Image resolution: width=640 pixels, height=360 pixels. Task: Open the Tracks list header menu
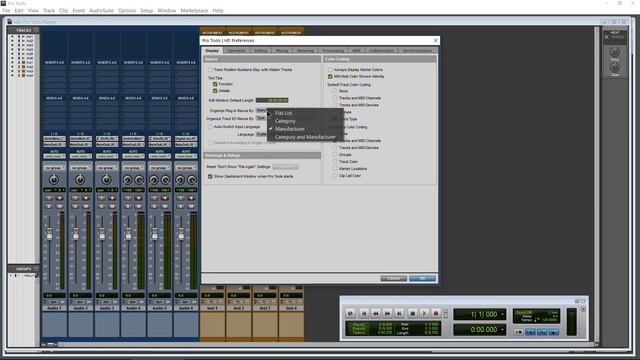click(36, 30)
